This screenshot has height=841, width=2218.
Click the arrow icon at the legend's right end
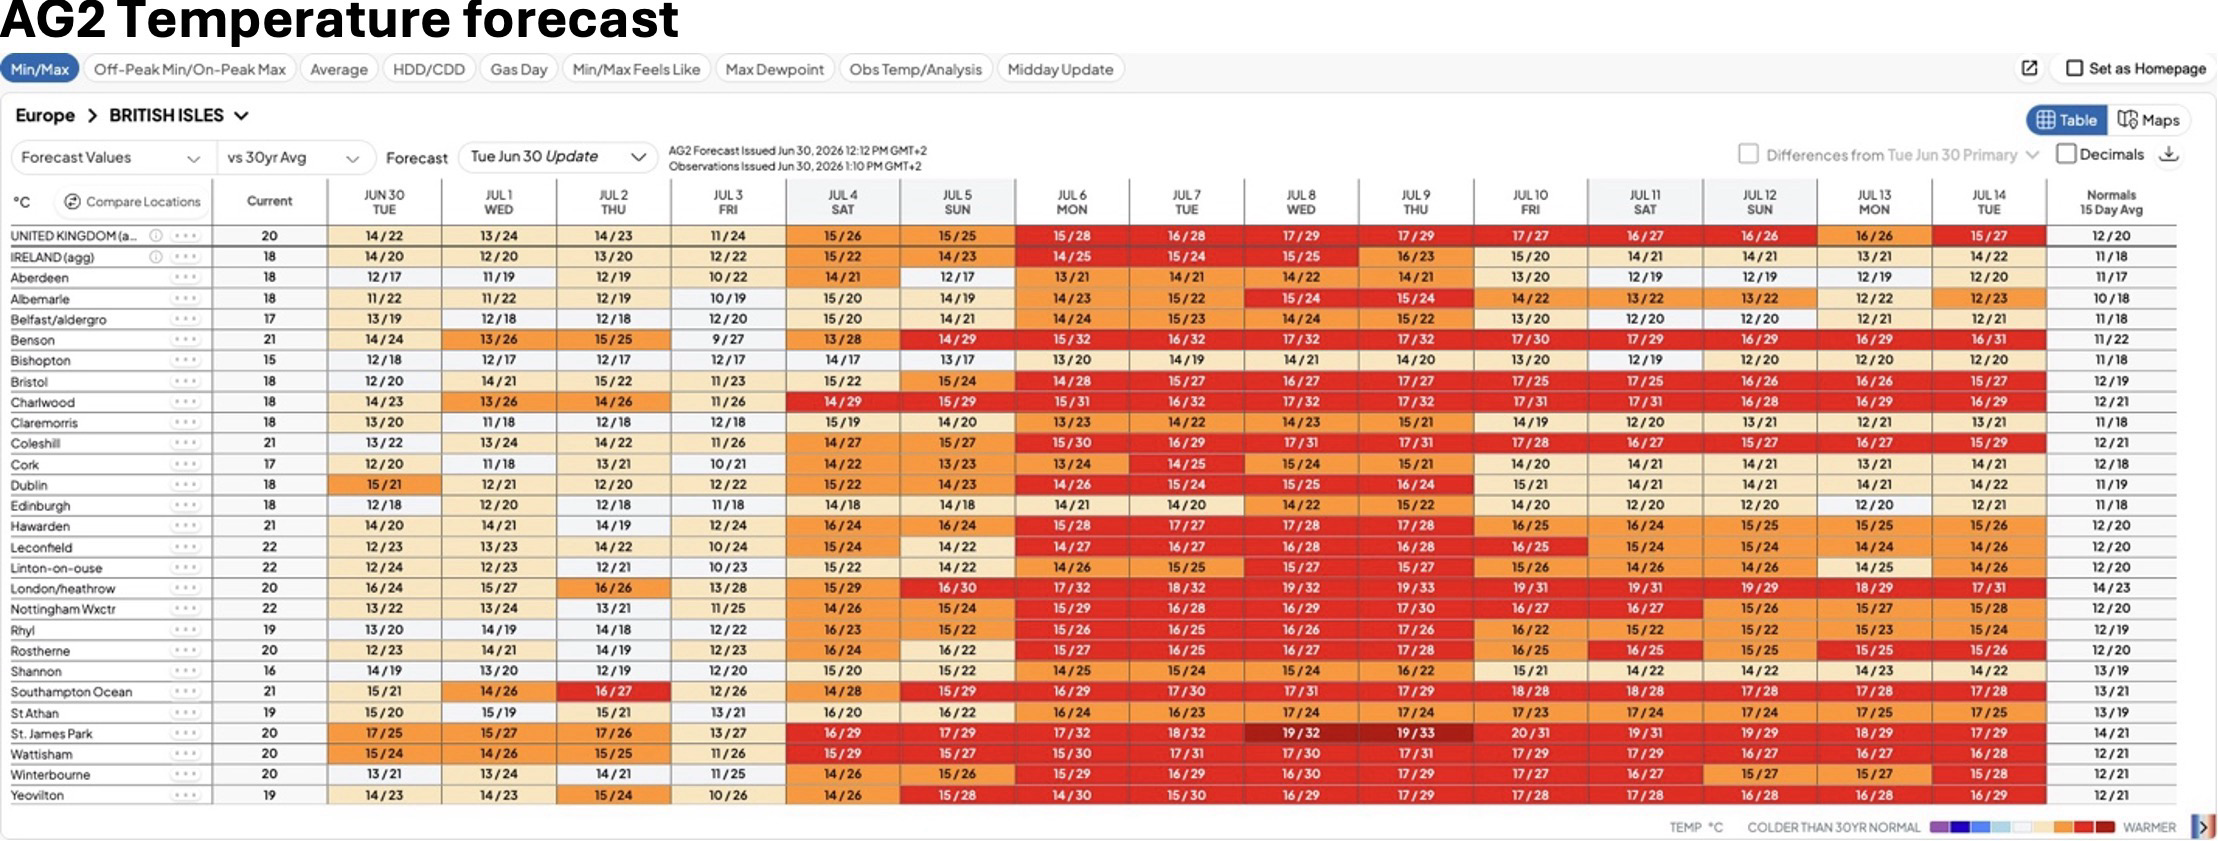click(x=2203, y=827)
